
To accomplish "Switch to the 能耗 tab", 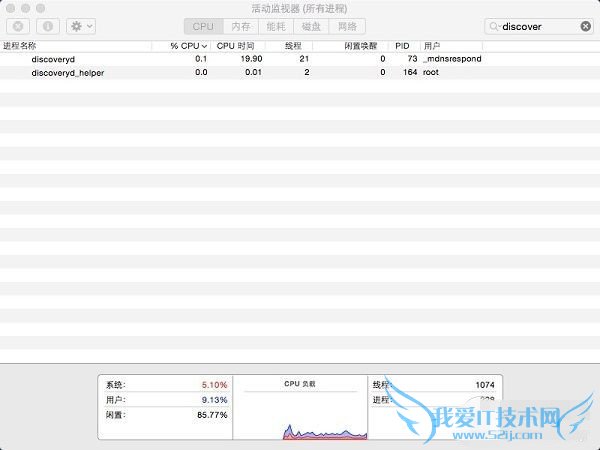I will coord(276,26).
